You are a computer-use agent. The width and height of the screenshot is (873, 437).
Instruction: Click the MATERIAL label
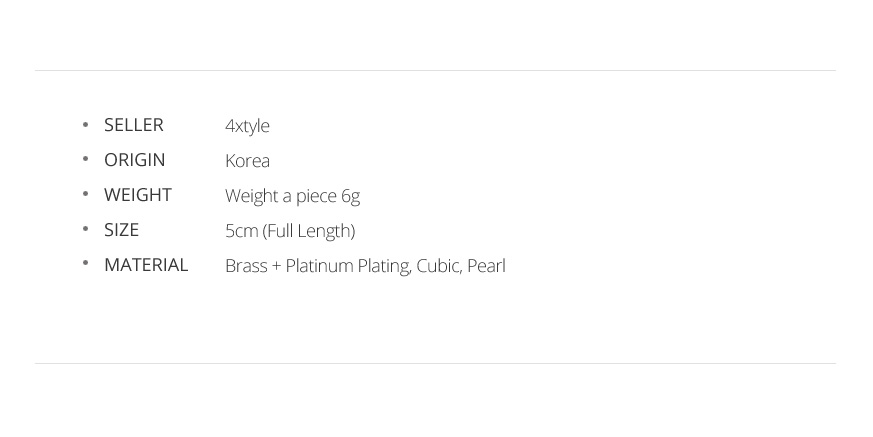pyautogui.click(x=146, y=265)
